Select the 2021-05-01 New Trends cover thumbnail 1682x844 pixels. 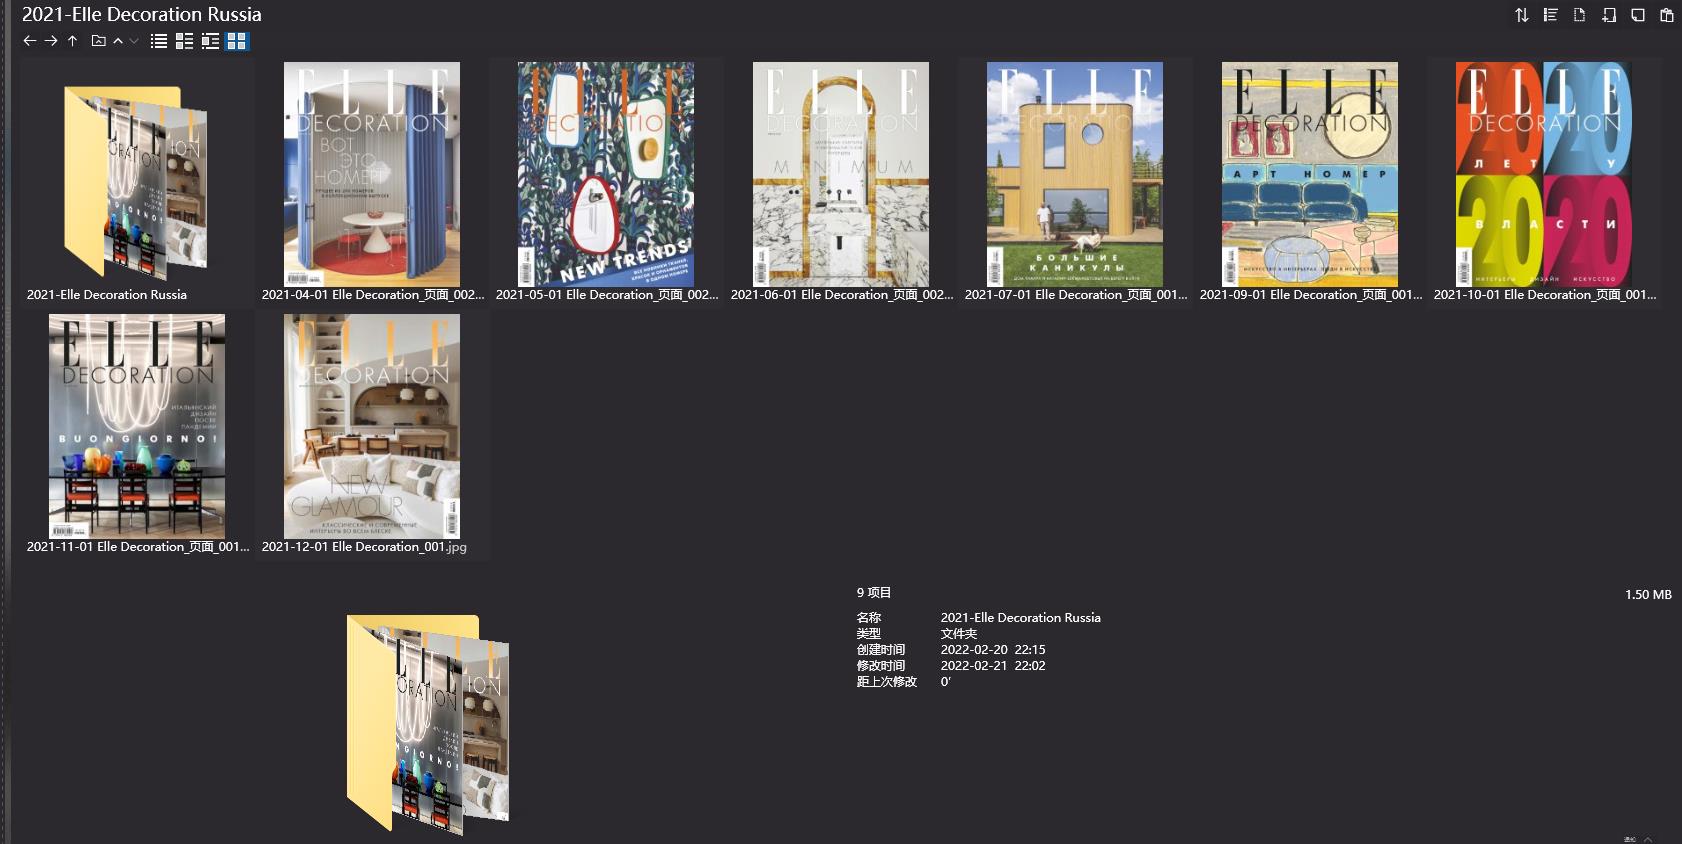[606, 174]
